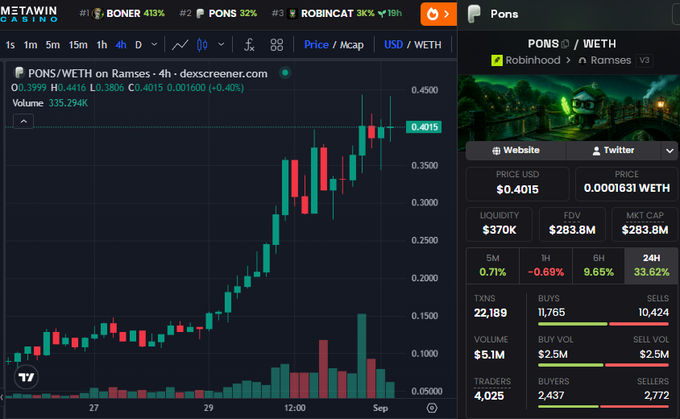Open the Pons Website button
This screenshot has height=419, width=680.
pos(516,150)
